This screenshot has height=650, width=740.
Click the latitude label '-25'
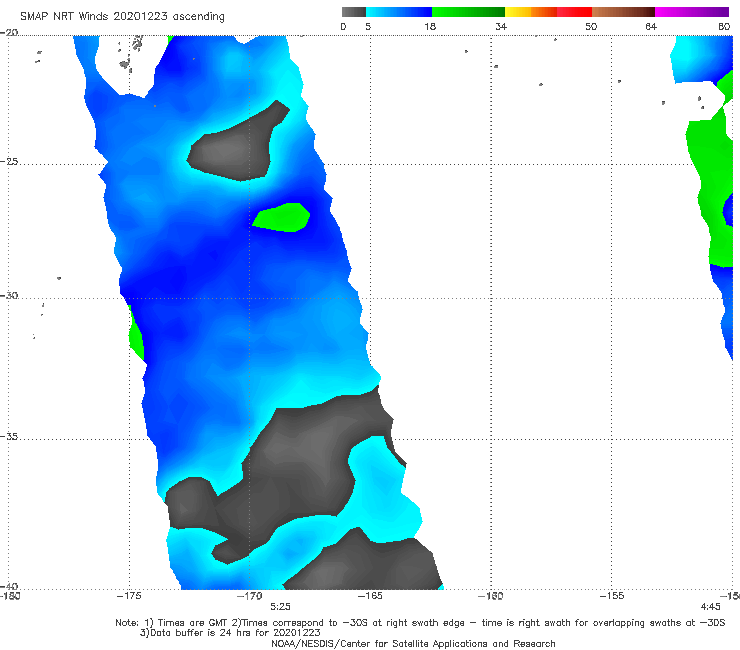(9, 161)
